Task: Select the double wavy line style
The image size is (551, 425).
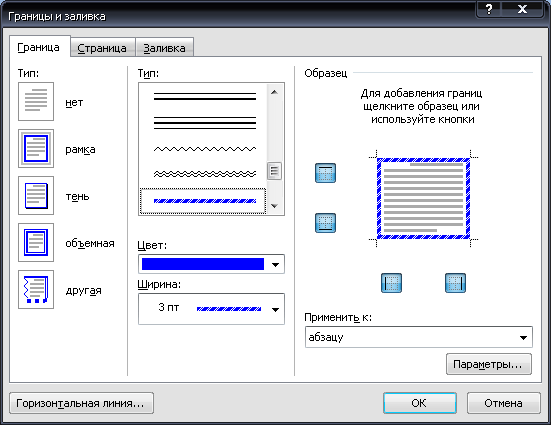Action: pyautogui.click(x=205, y=174)
